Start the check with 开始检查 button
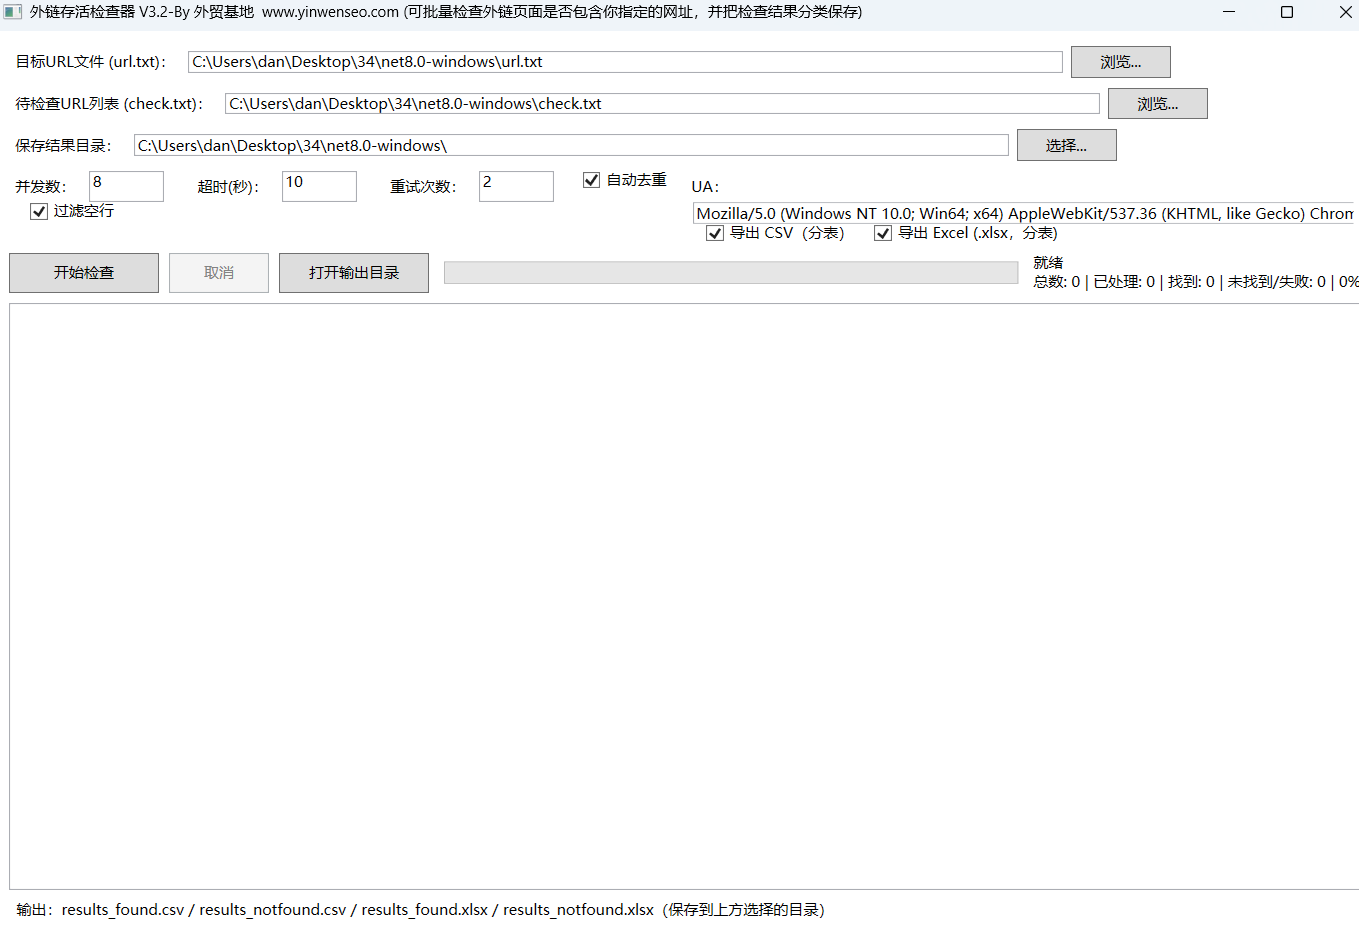 point(84,273)
